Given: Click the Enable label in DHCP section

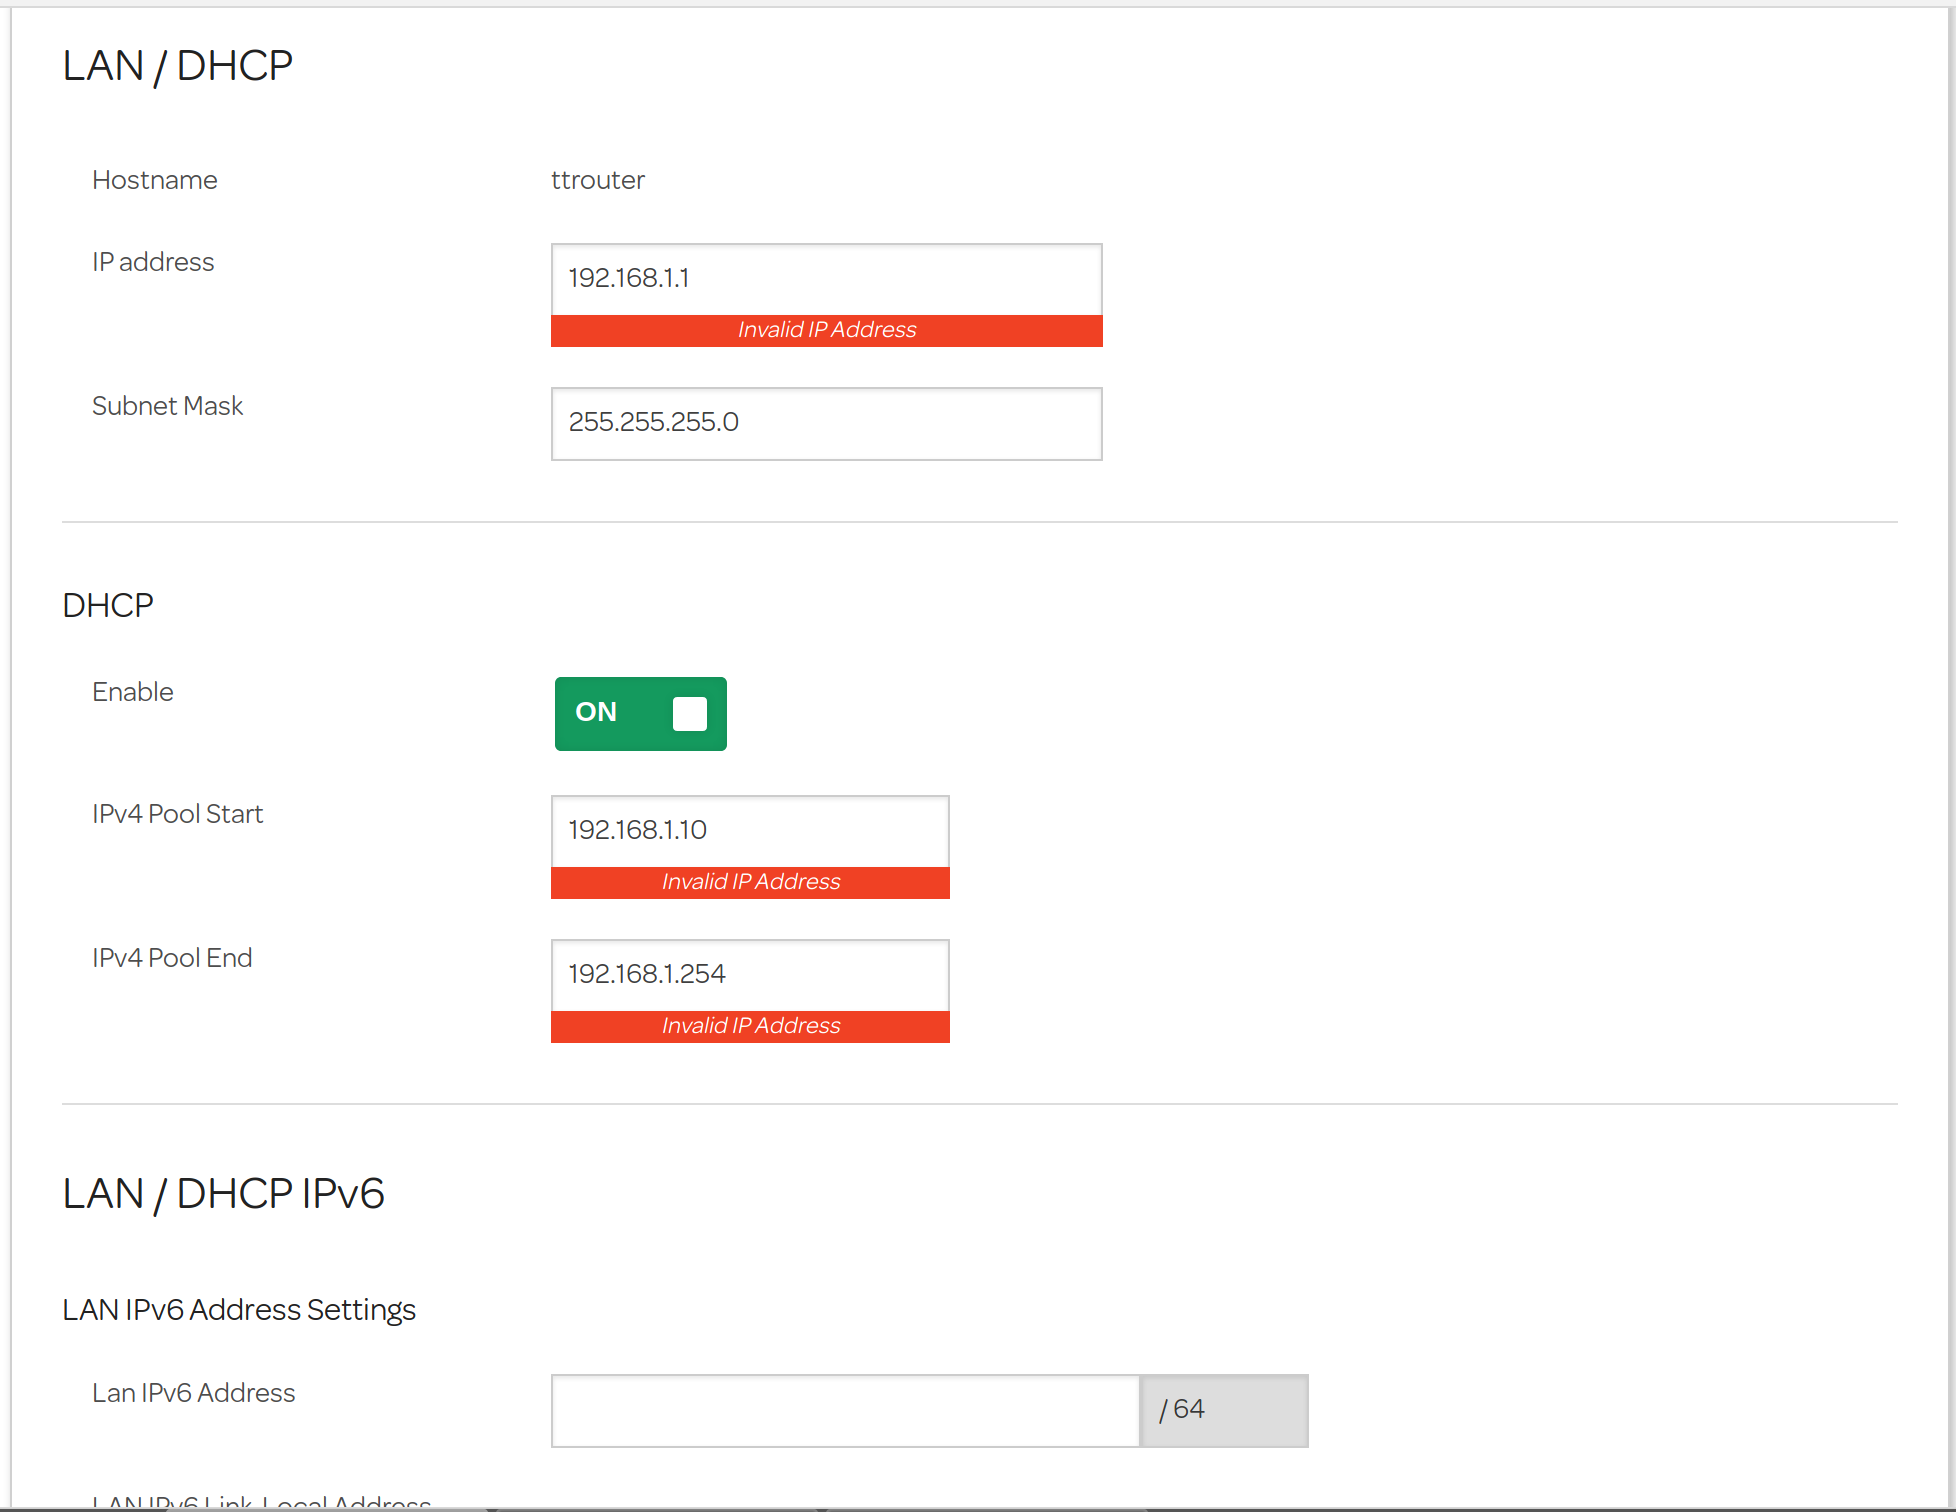Looking at the screenshot, I should tap(133, 692).
